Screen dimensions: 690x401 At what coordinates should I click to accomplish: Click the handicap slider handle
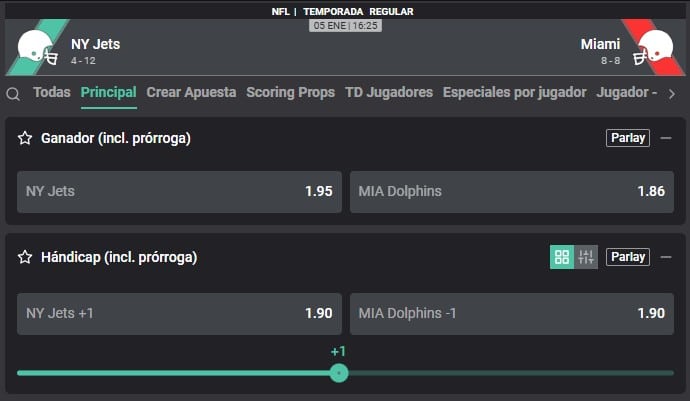click(339, 373)
